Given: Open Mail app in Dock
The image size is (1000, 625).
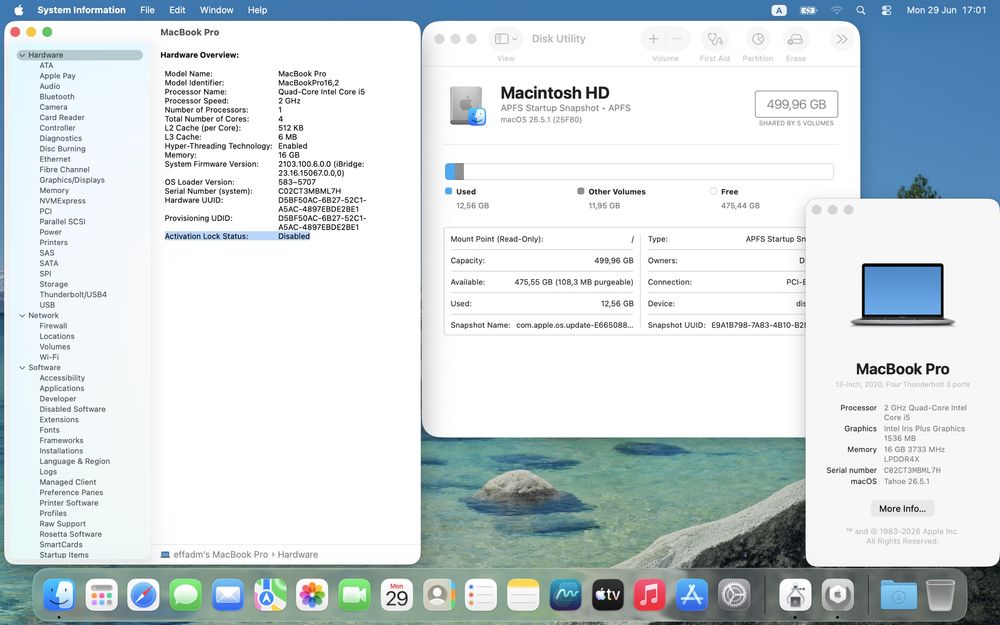Looking at the screenshot, I should 228,595.
